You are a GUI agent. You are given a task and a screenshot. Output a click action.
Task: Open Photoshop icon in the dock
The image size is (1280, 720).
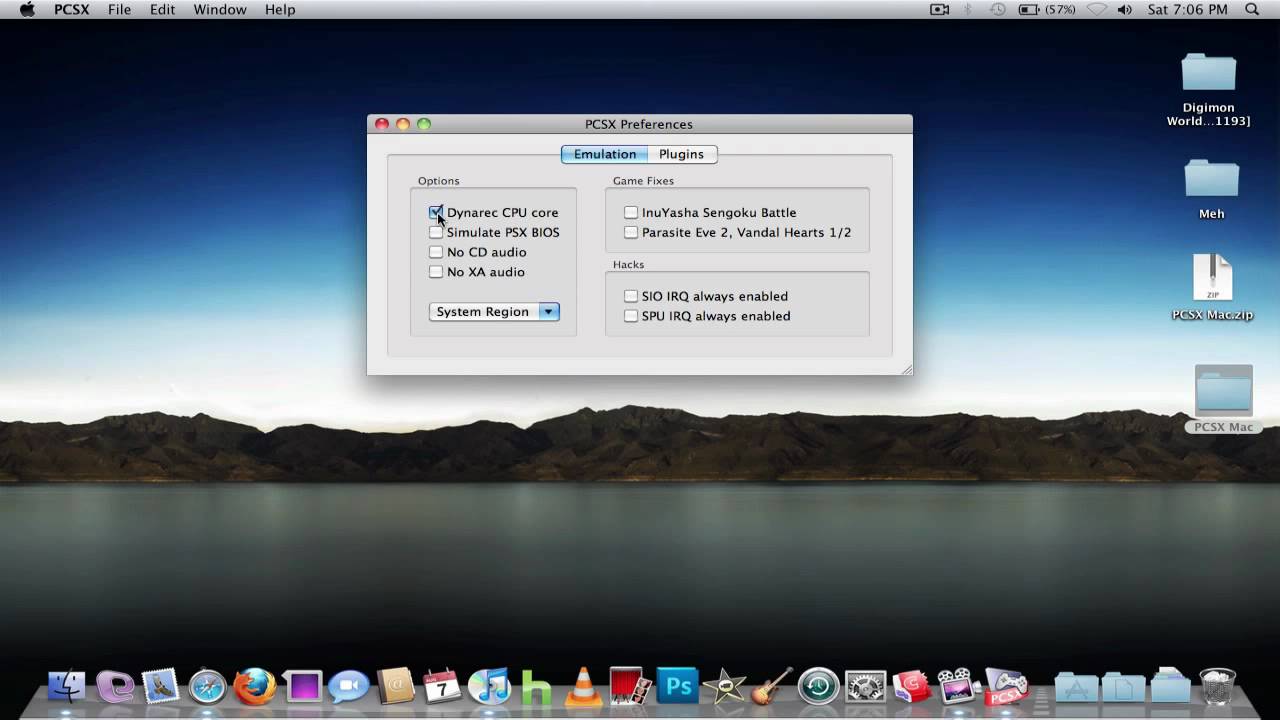[677, 686]
